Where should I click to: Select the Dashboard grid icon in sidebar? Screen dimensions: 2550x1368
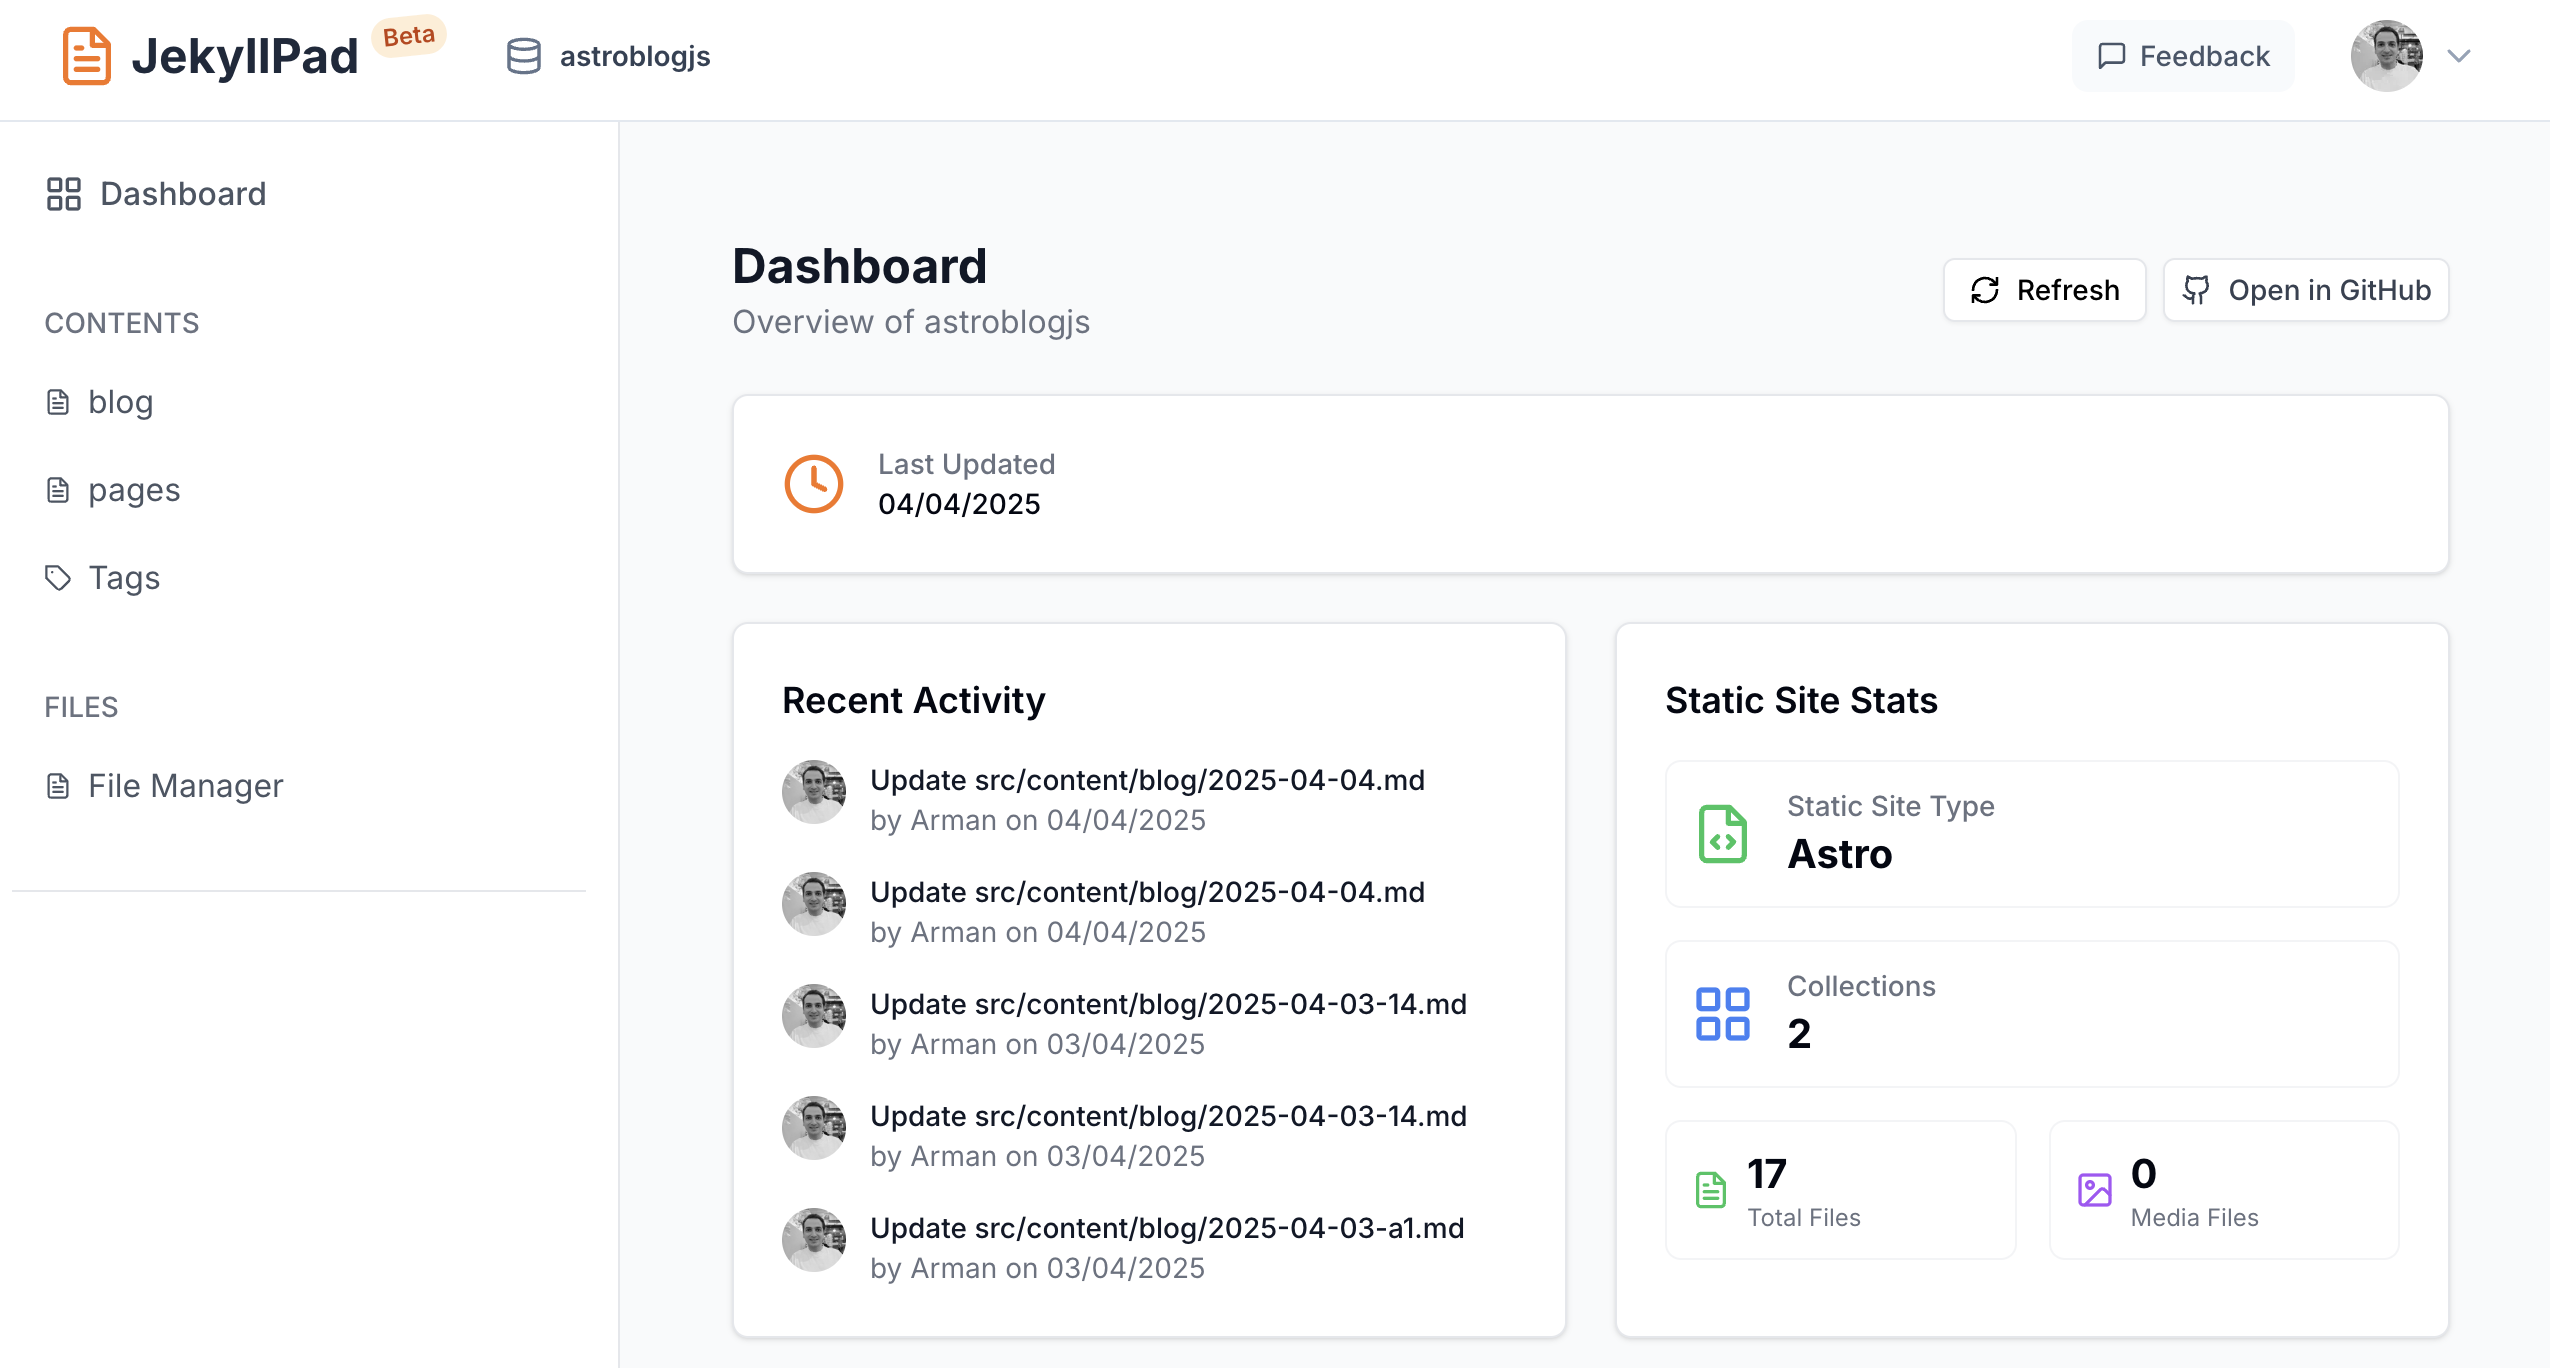[x=64, y=193]
